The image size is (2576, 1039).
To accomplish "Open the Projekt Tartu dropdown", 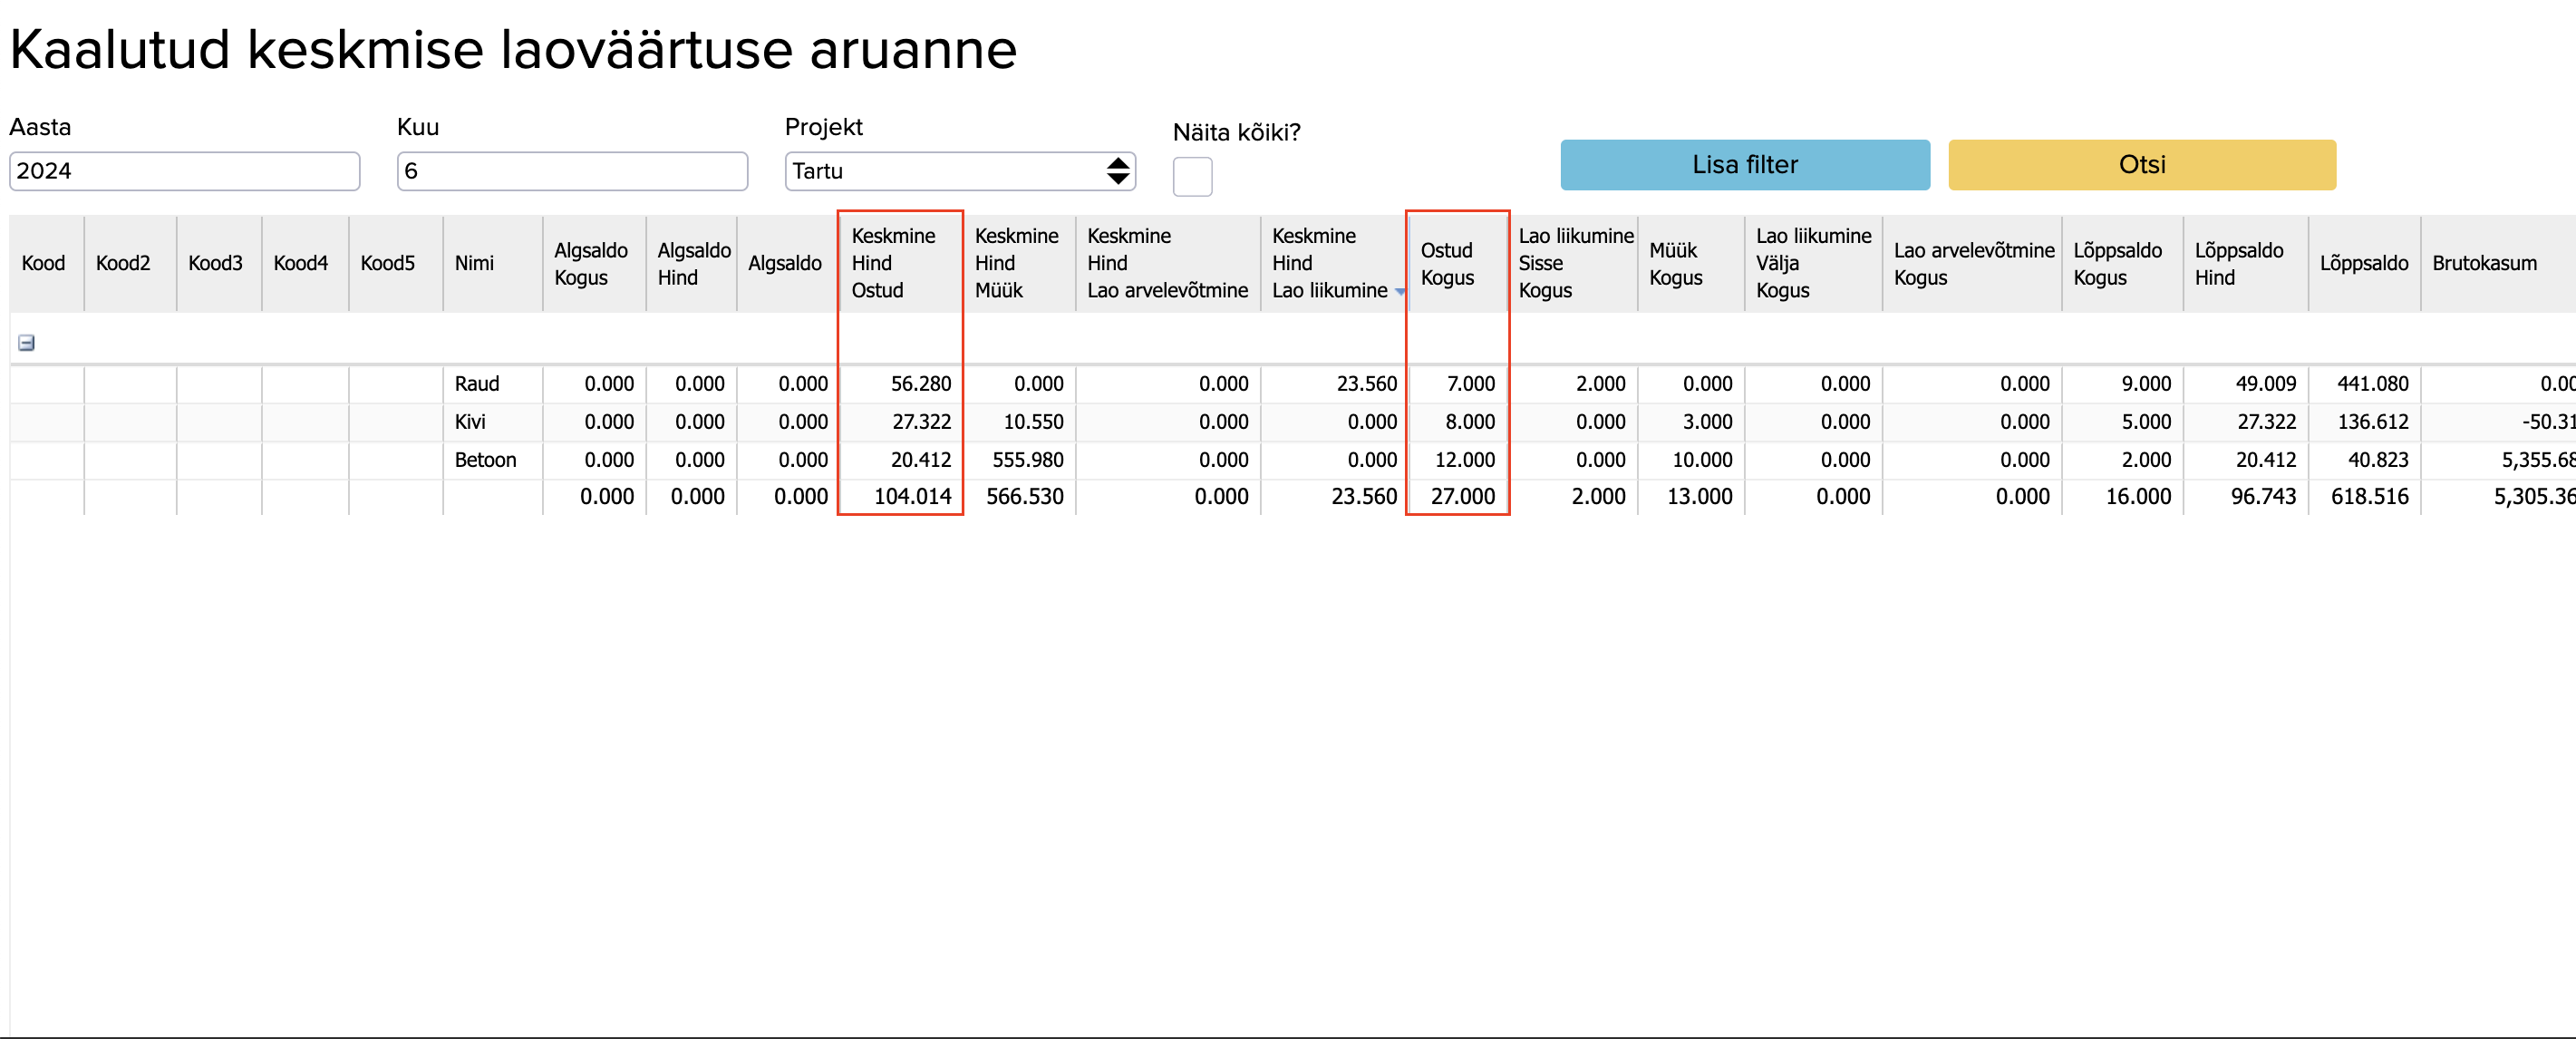I will coord(959,171).
